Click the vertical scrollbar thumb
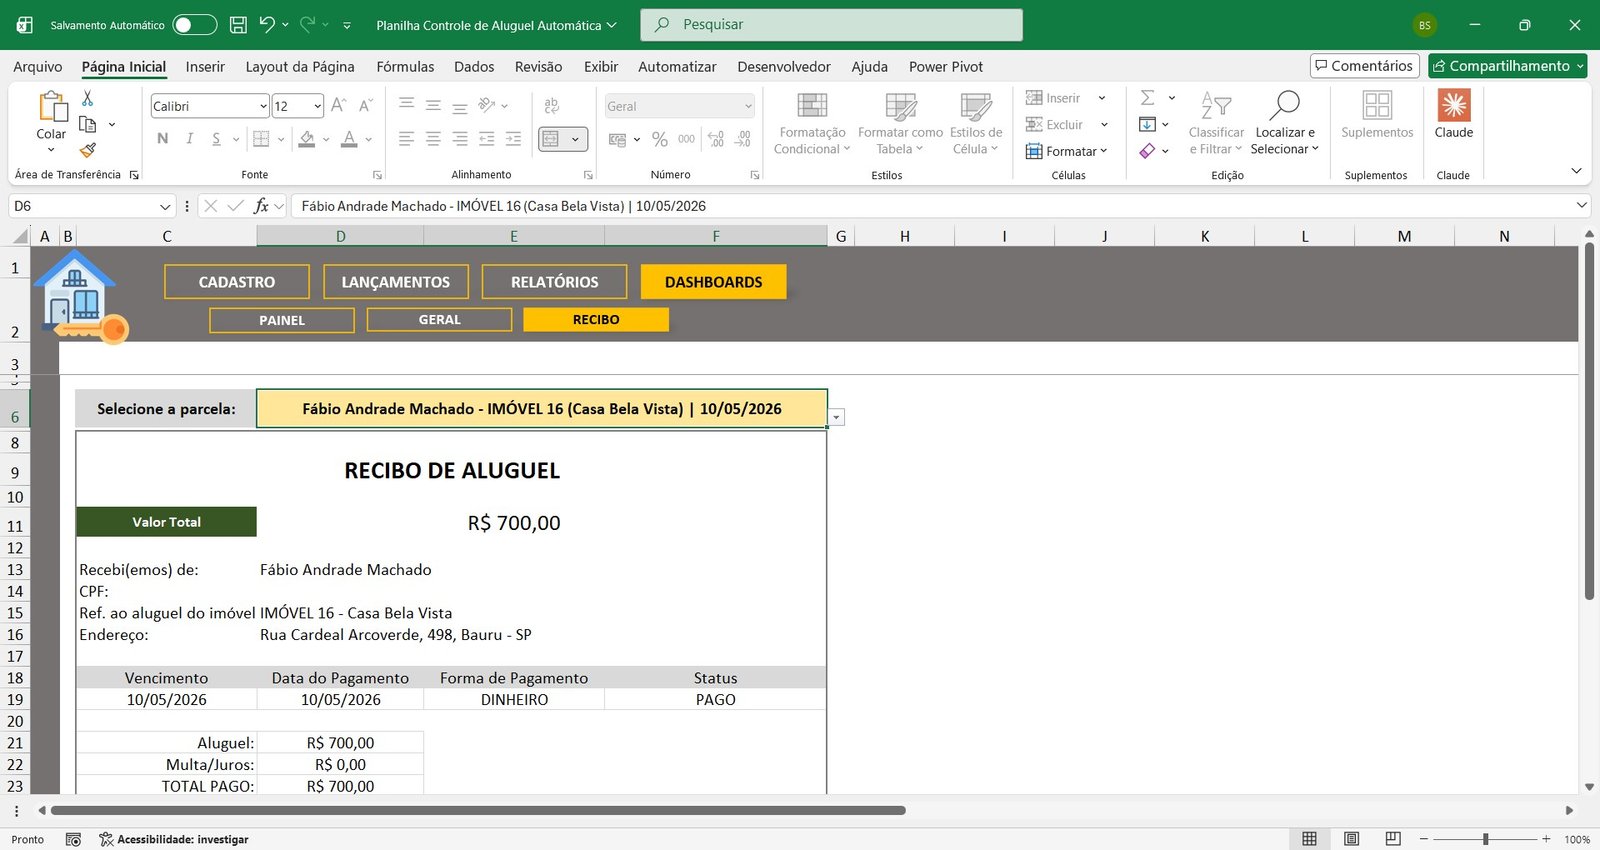This screenshot has height=850, width=1600. coord(1589,422)
